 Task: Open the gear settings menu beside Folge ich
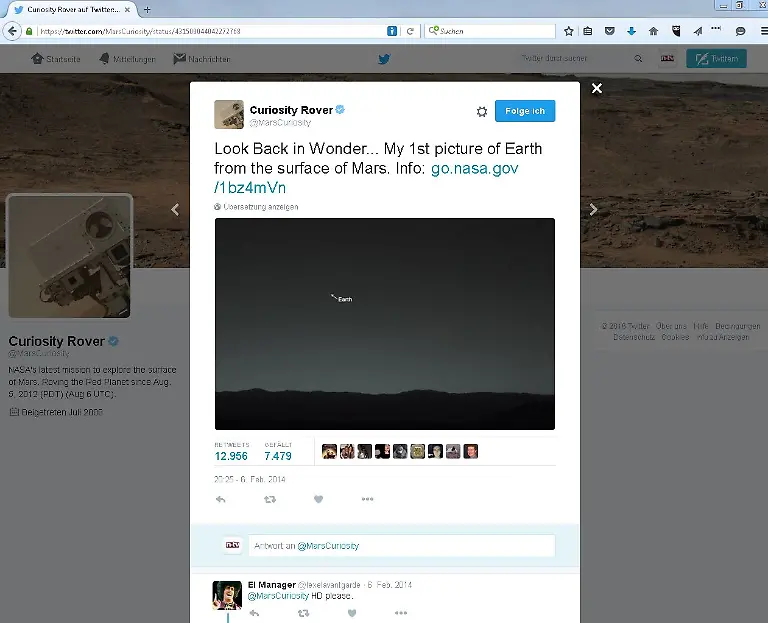pyautogui.click(x=481, y=112)
